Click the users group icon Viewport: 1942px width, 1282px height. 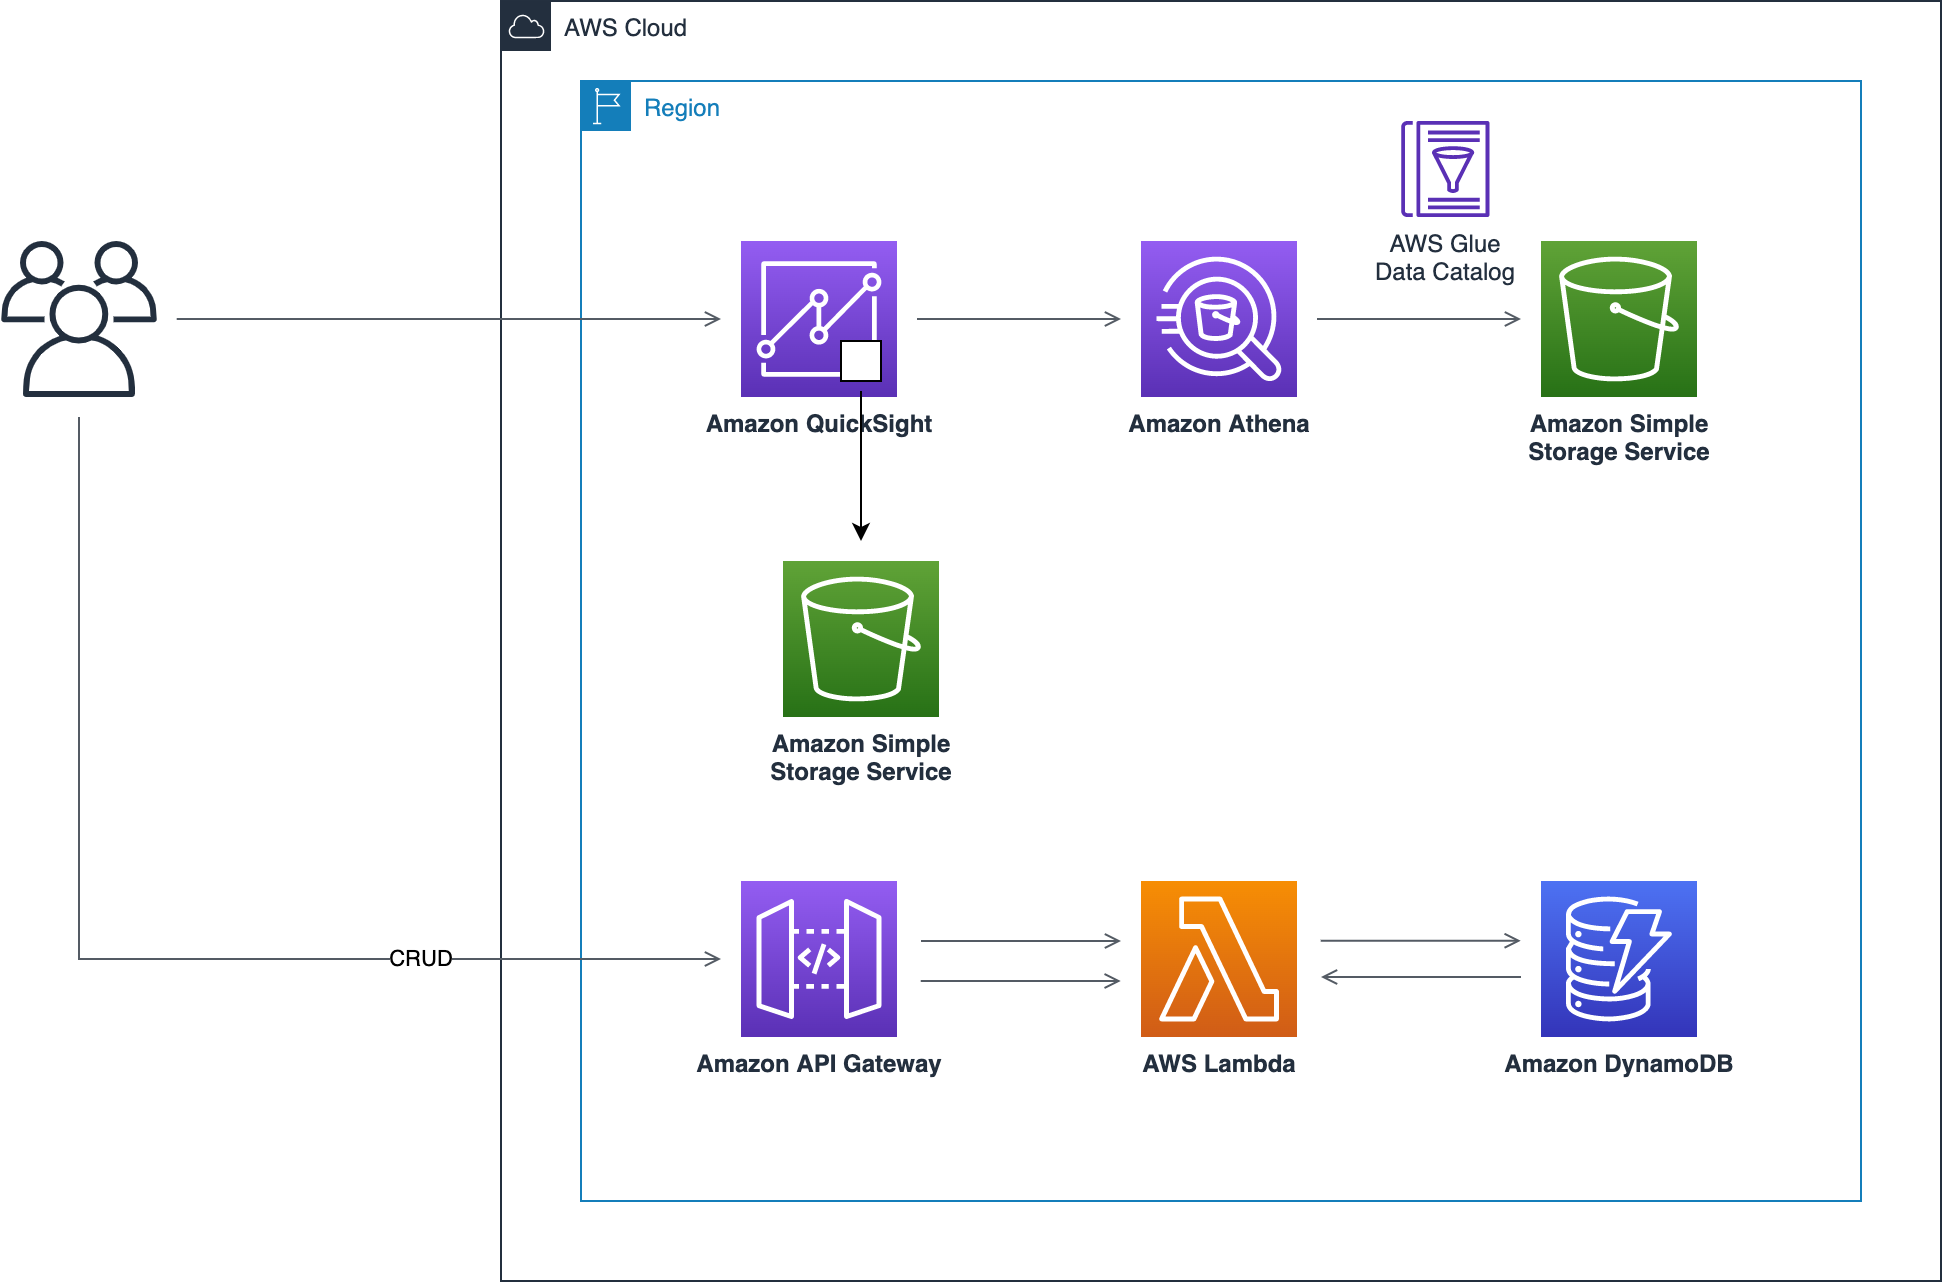tap(79, 319)
